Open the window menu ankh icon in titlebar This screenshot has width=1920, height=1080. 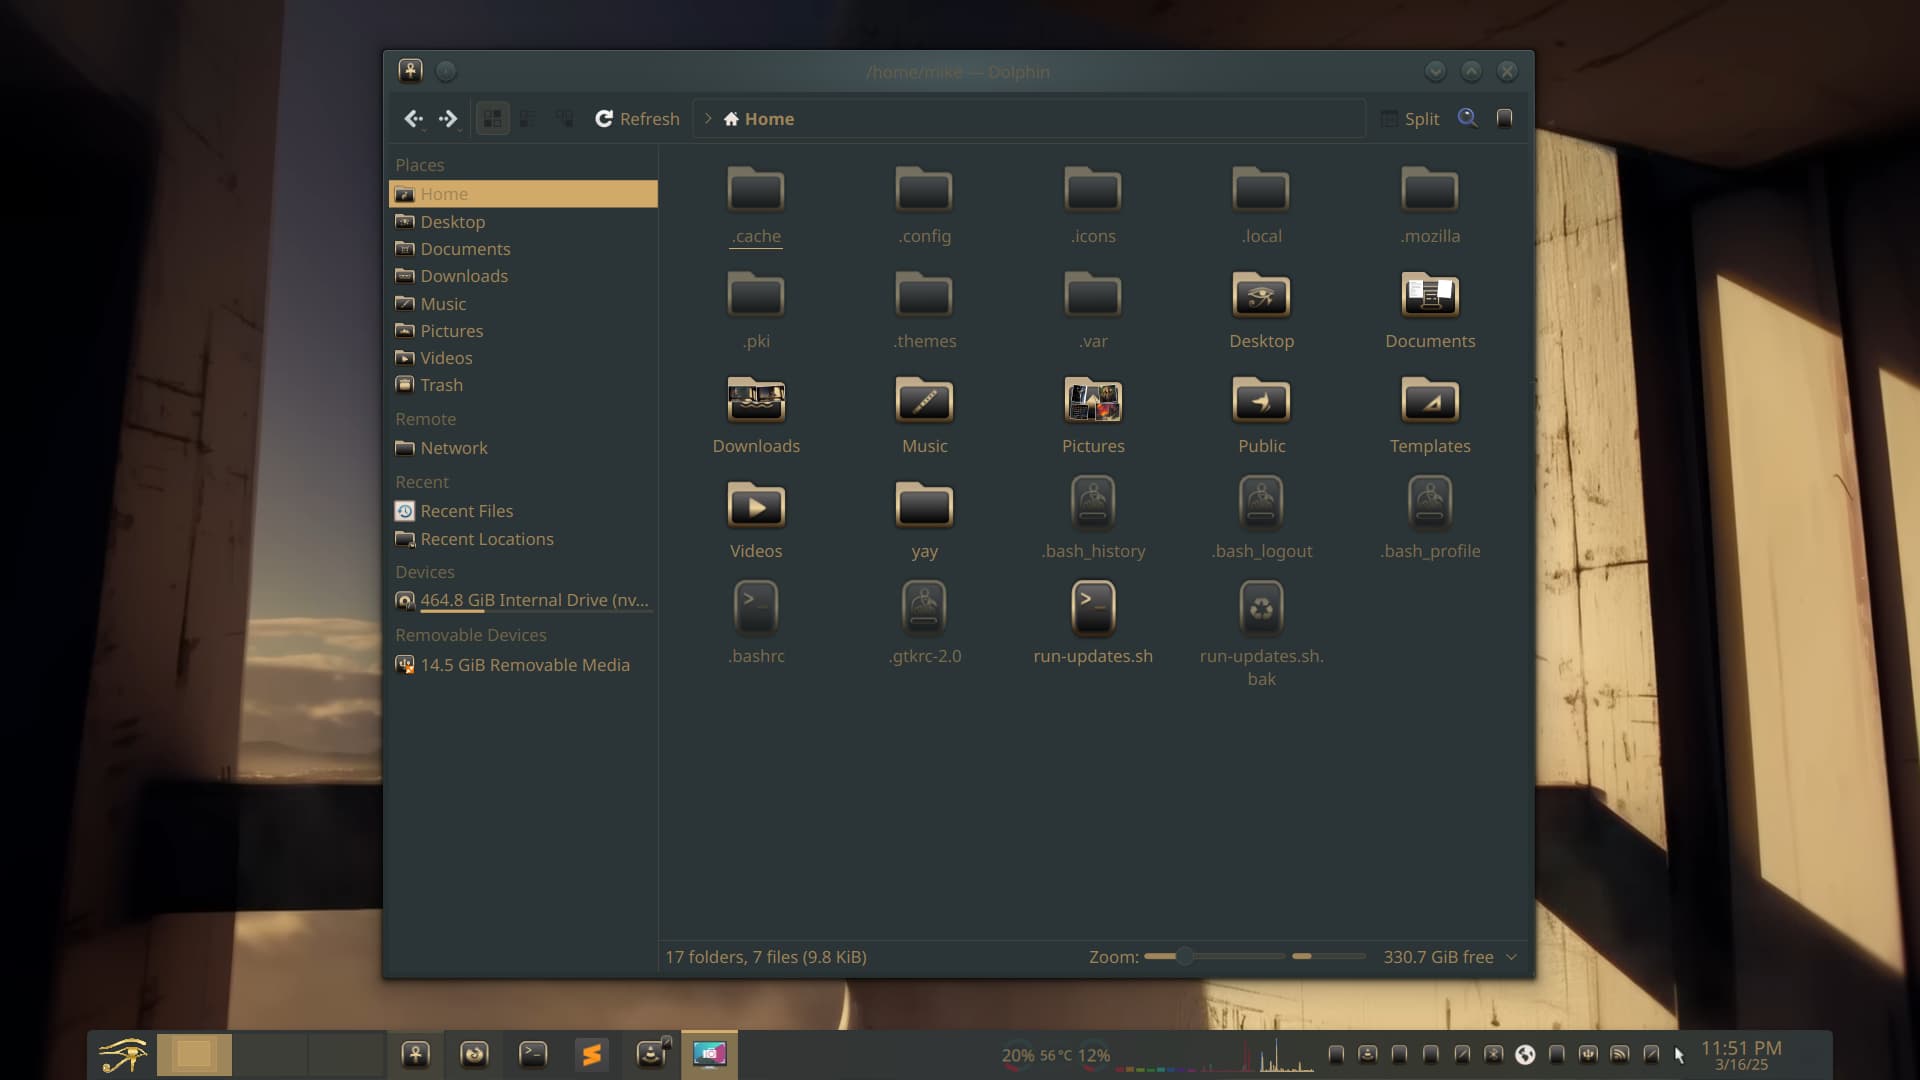410,71
